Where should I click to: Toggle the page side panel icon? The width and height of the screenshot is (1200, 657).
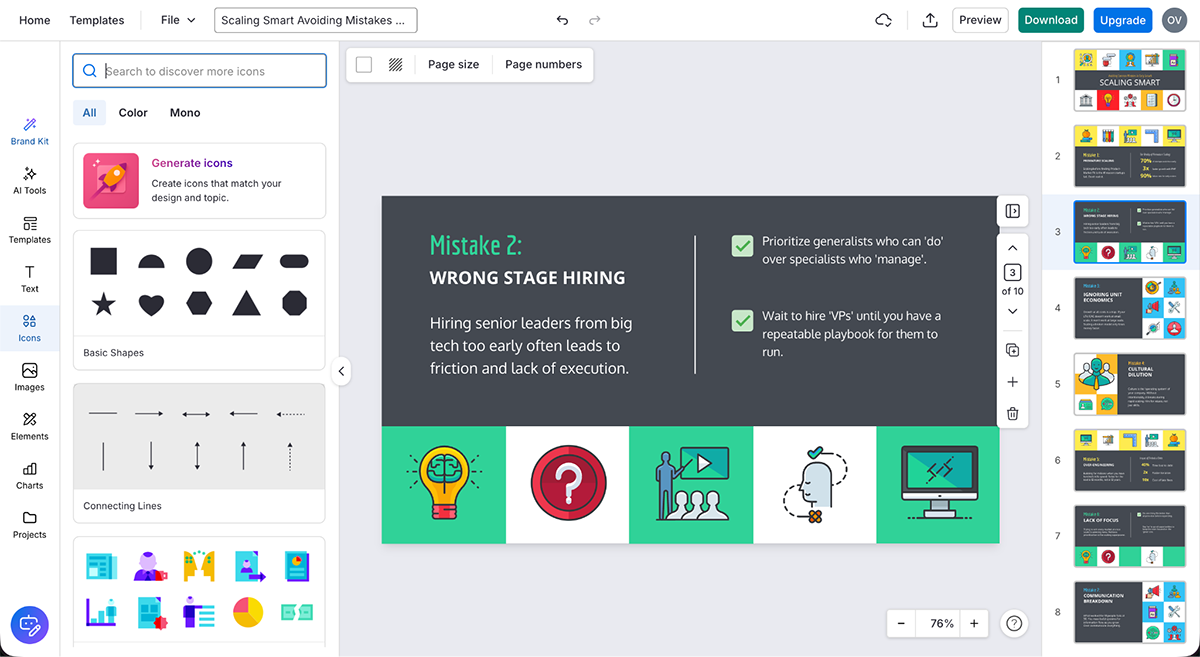1012,211
